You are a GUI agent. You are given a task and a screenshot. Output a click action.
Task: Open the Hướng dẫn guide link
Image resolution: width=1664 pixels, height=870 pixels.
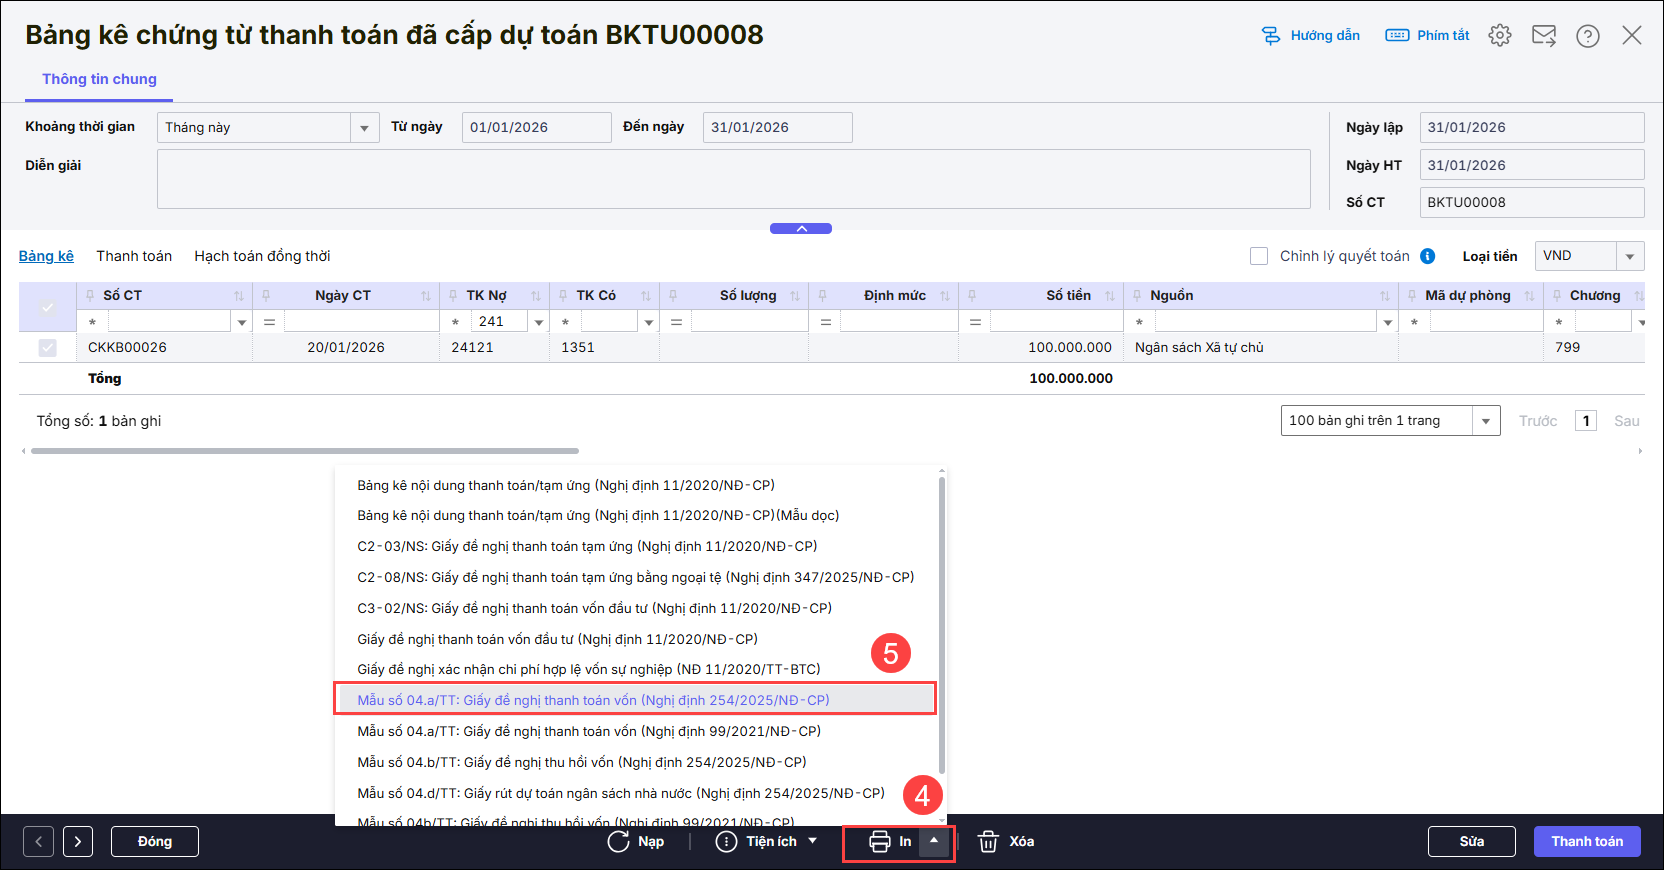[1311, 36]
